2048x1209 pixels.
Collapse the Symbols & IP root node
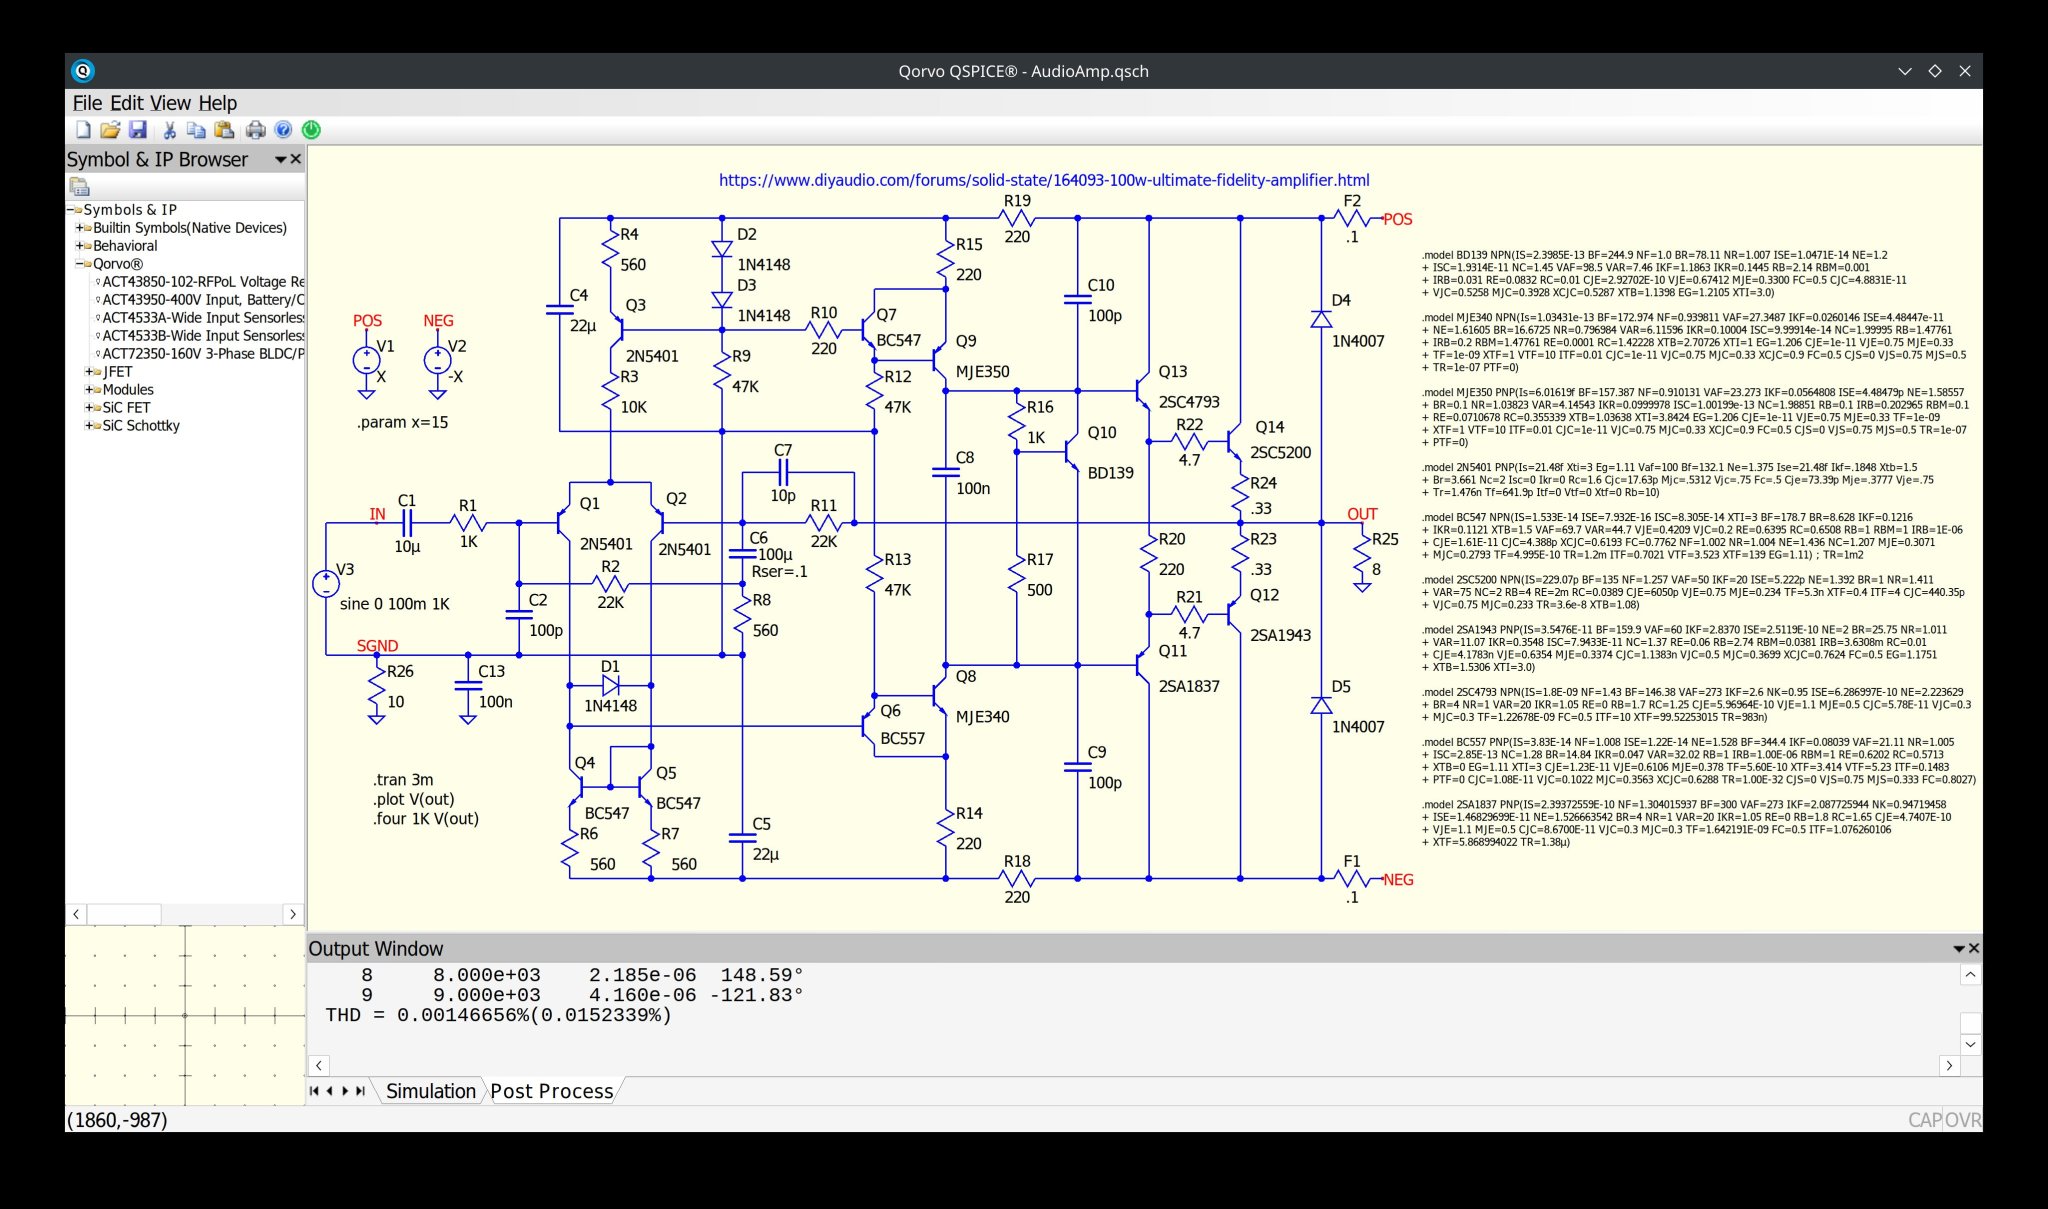71,210
